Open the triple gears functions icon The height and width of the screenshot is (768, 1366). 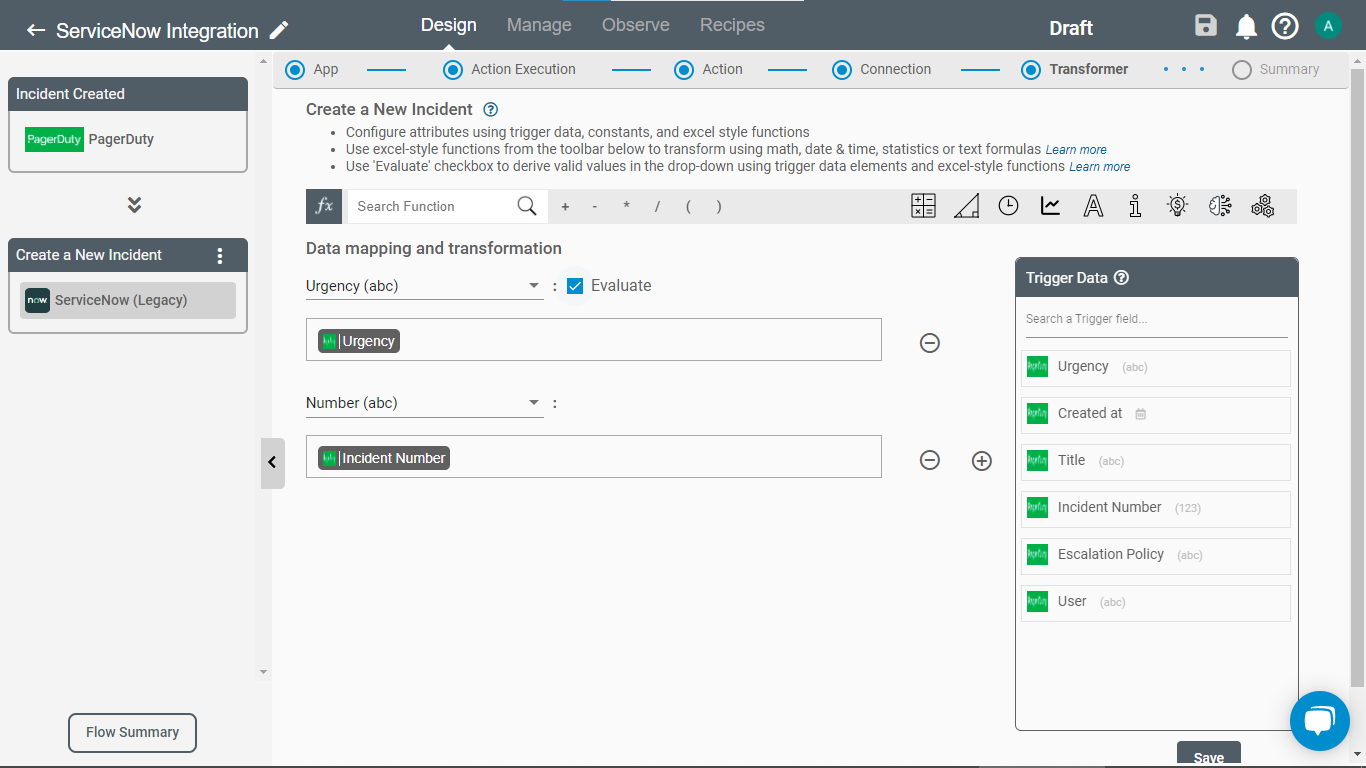tap(1263, 206)
